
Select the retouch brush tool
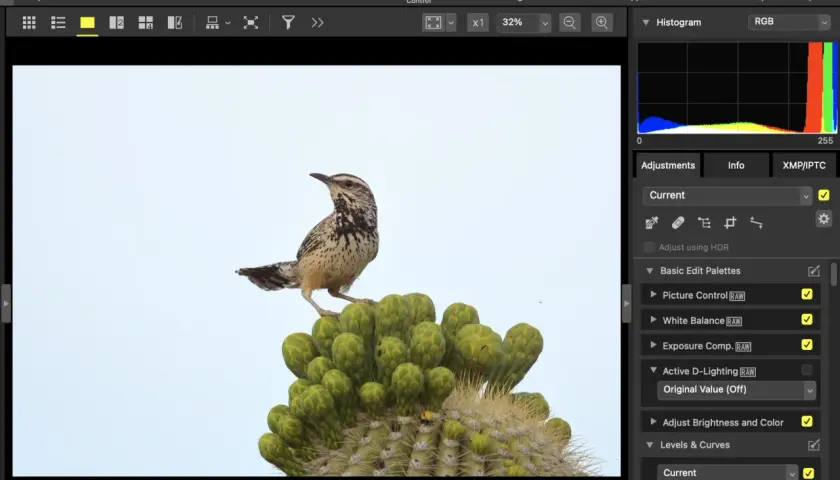678,223
